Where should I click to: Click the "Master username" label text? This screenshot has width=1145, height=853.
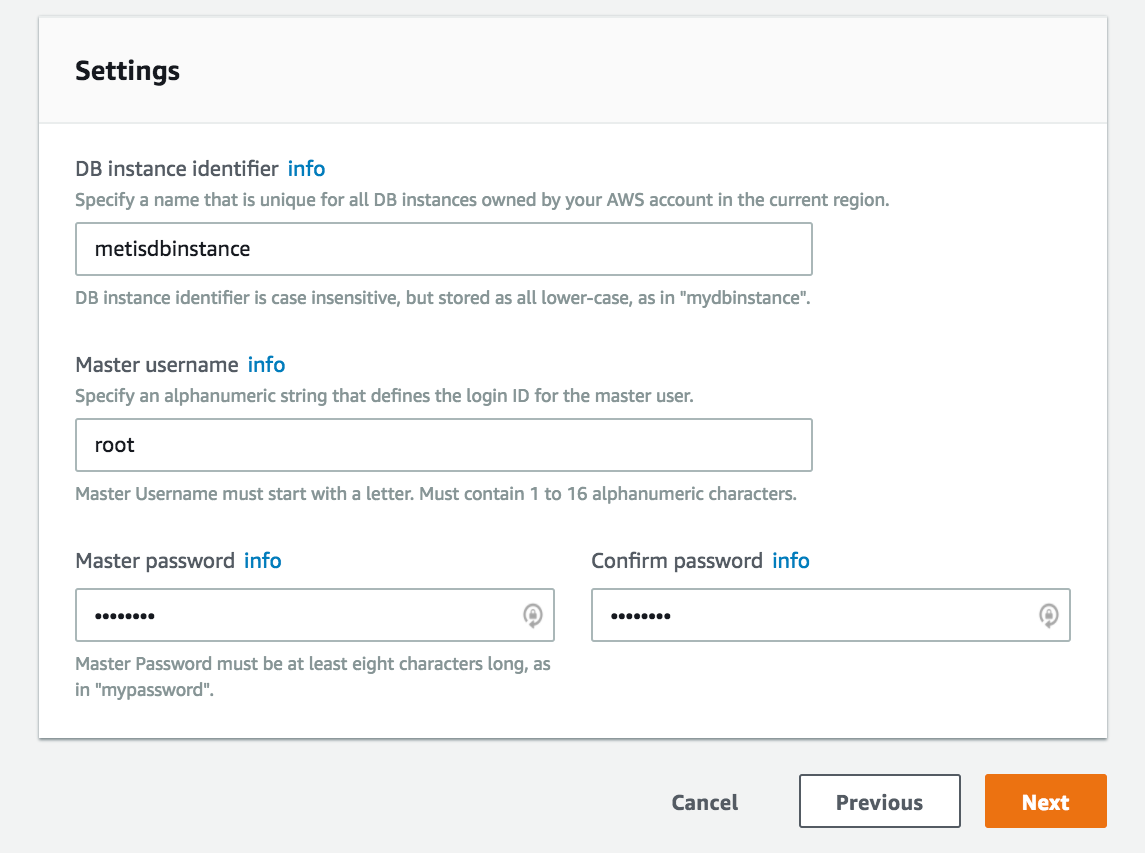click(x=157, y=365)
